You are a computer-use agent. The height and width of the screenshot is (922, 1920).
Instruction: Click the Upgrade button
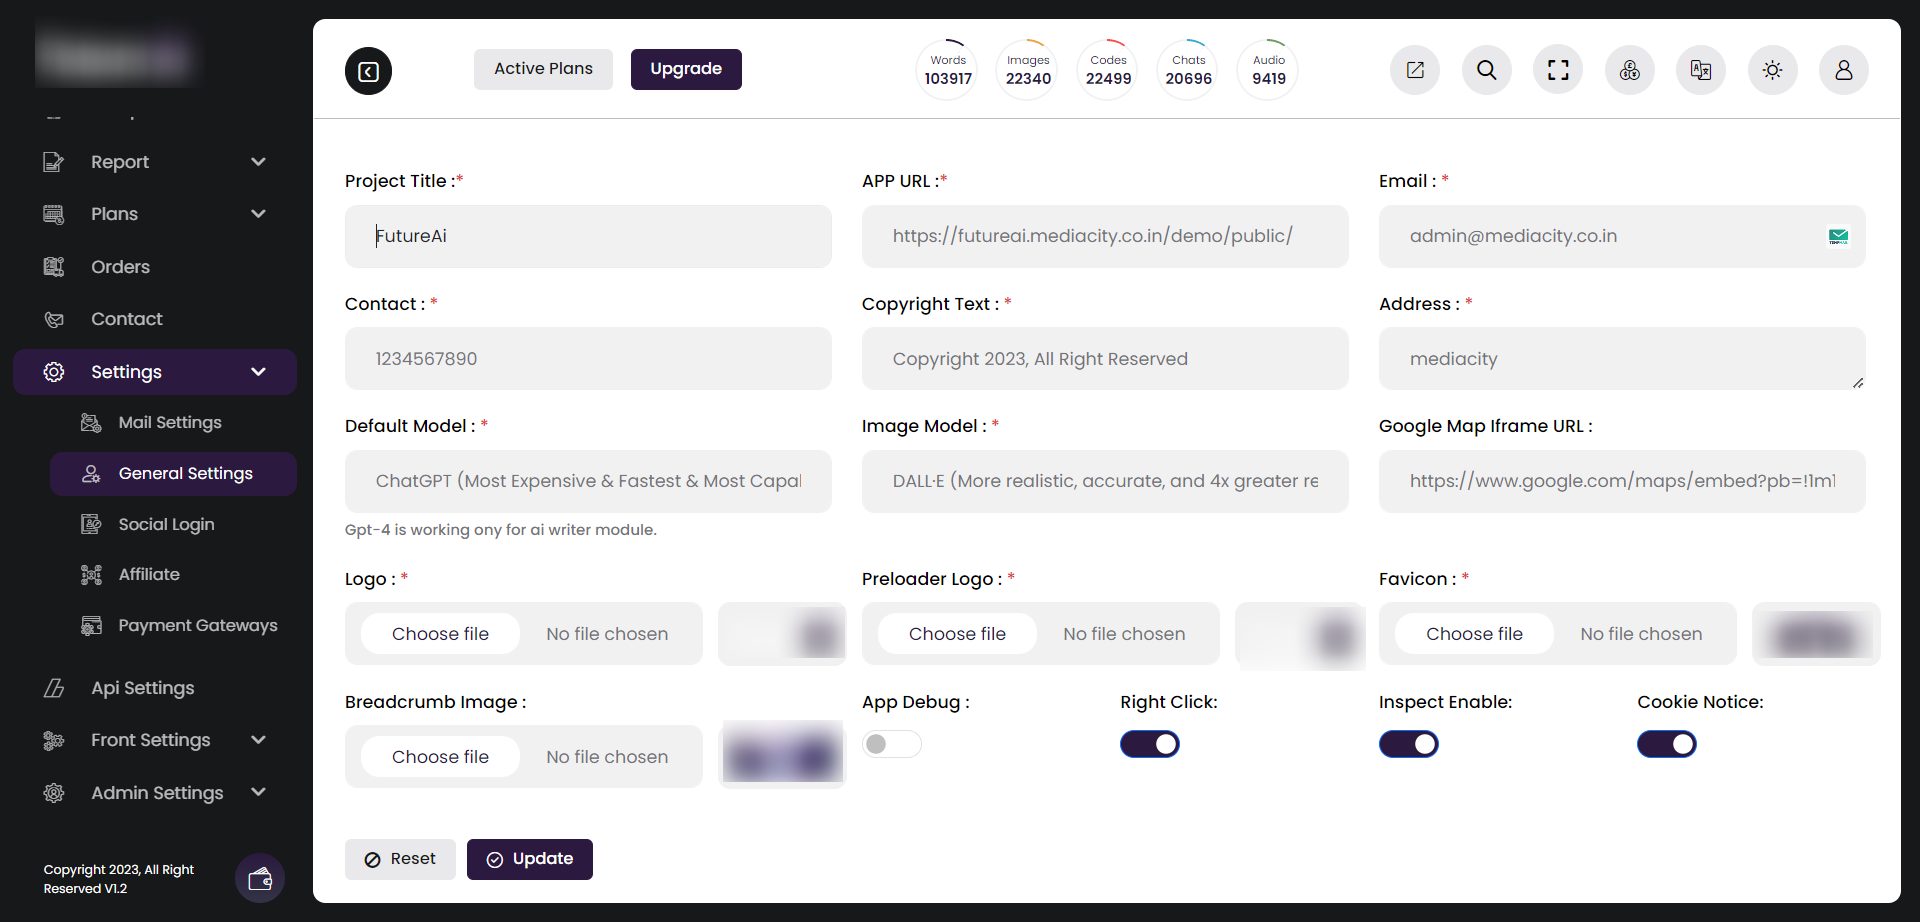tap(685, 69)
